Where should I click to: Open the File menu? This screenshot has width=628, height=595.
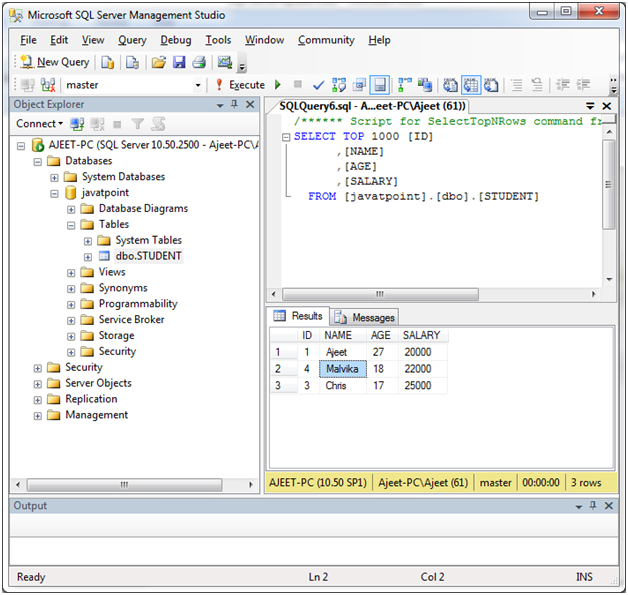coord(28,40)
